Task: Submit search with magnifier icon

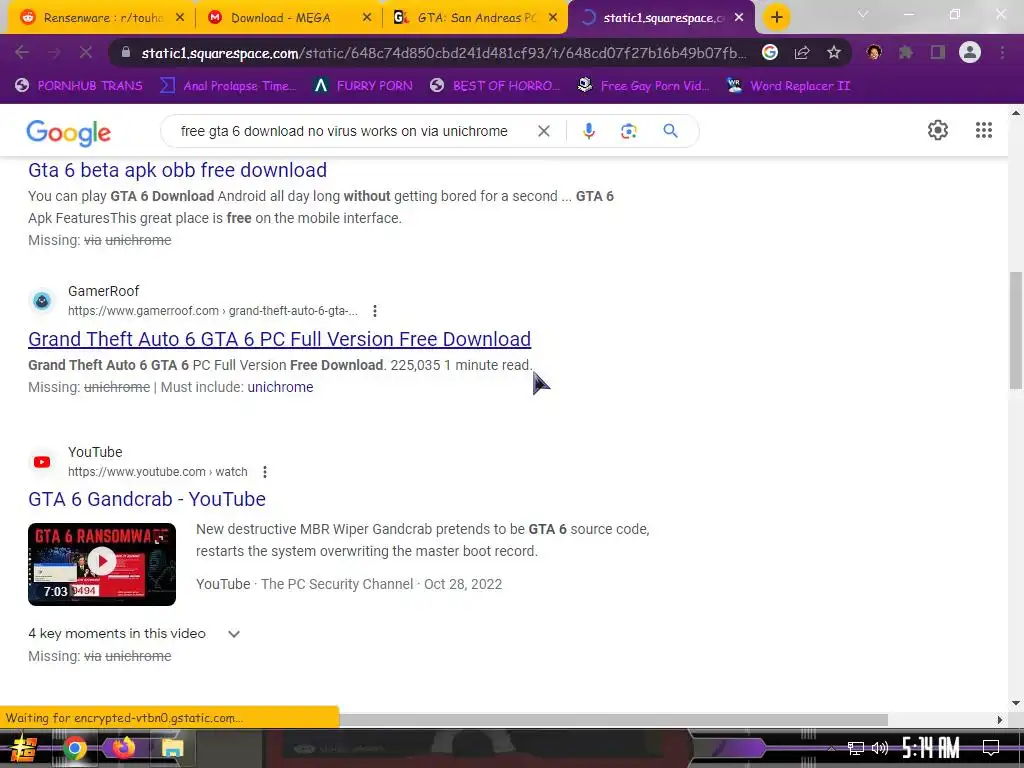Action: 670,131
